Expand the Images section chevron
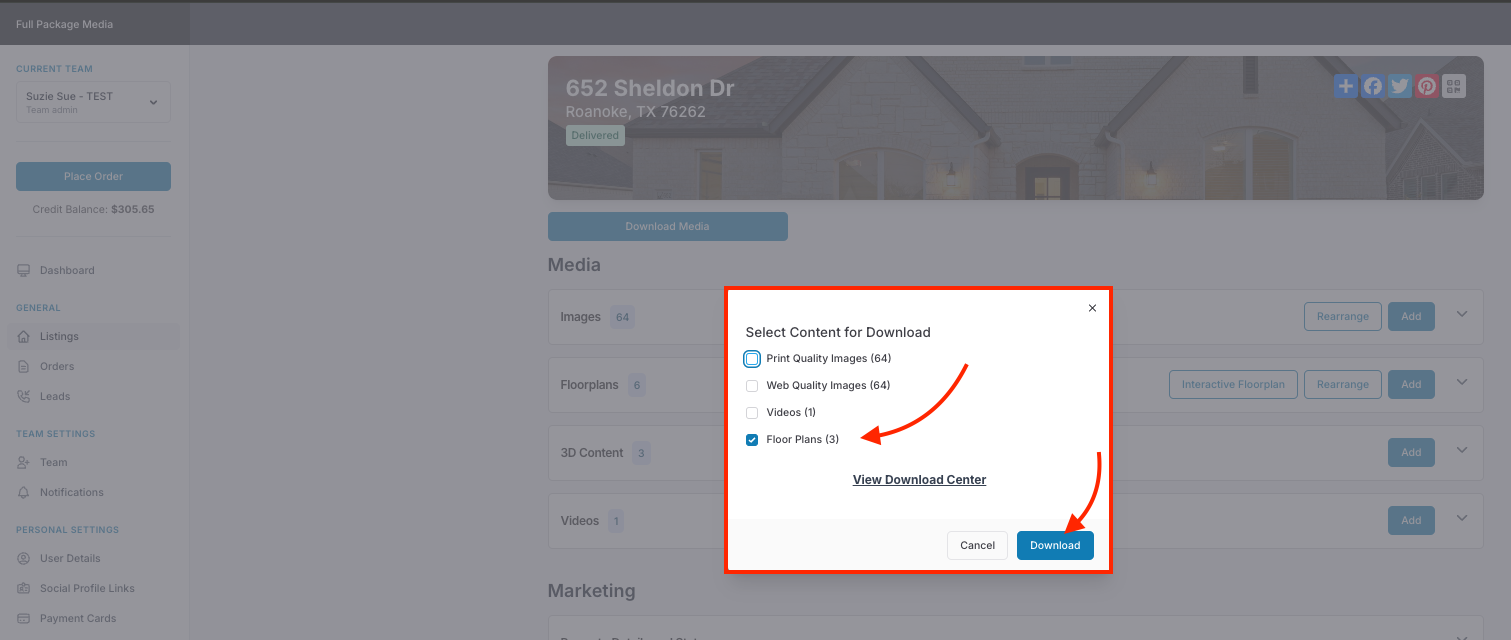 click(1462, 314)
